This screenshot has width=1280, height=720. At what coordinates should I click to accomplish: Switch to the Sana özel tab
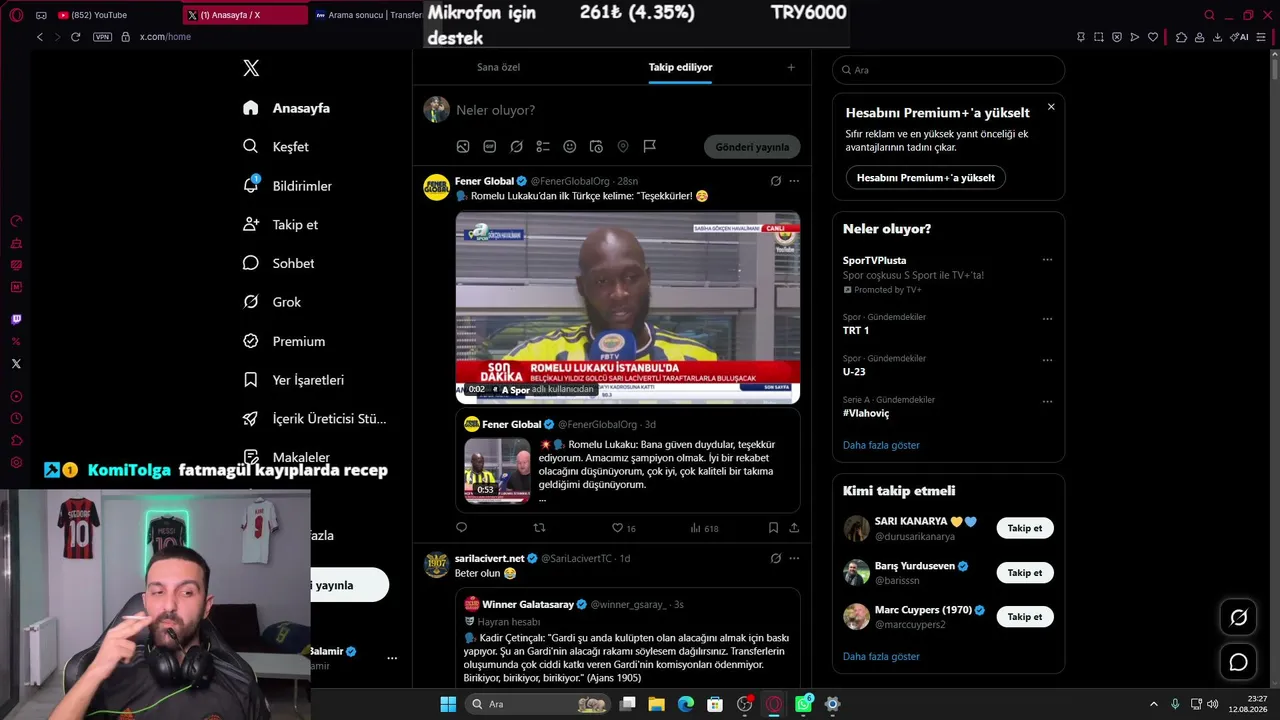[498, 67]
